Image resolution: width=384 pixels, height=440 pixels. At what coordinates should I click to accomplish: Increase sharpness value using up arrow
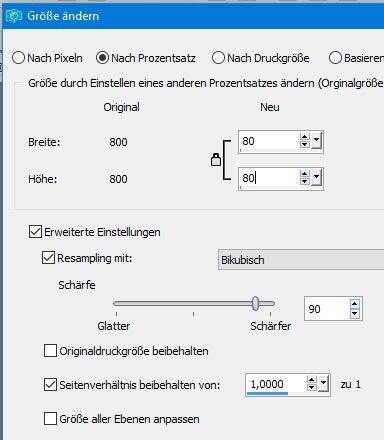click(355, 304)
